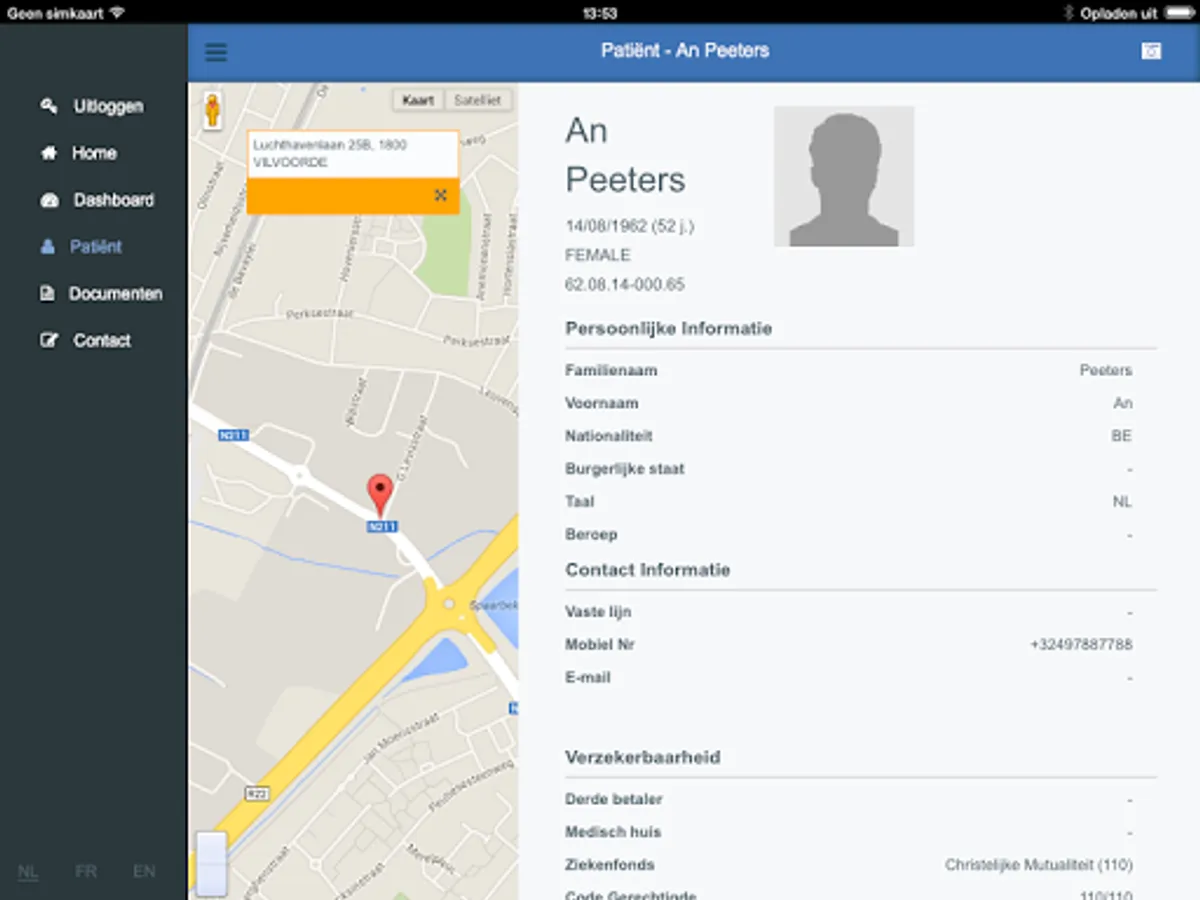Click the Documenten file icon
The height and width of the screenshot is (900, 1200).
tap(47, 294)
